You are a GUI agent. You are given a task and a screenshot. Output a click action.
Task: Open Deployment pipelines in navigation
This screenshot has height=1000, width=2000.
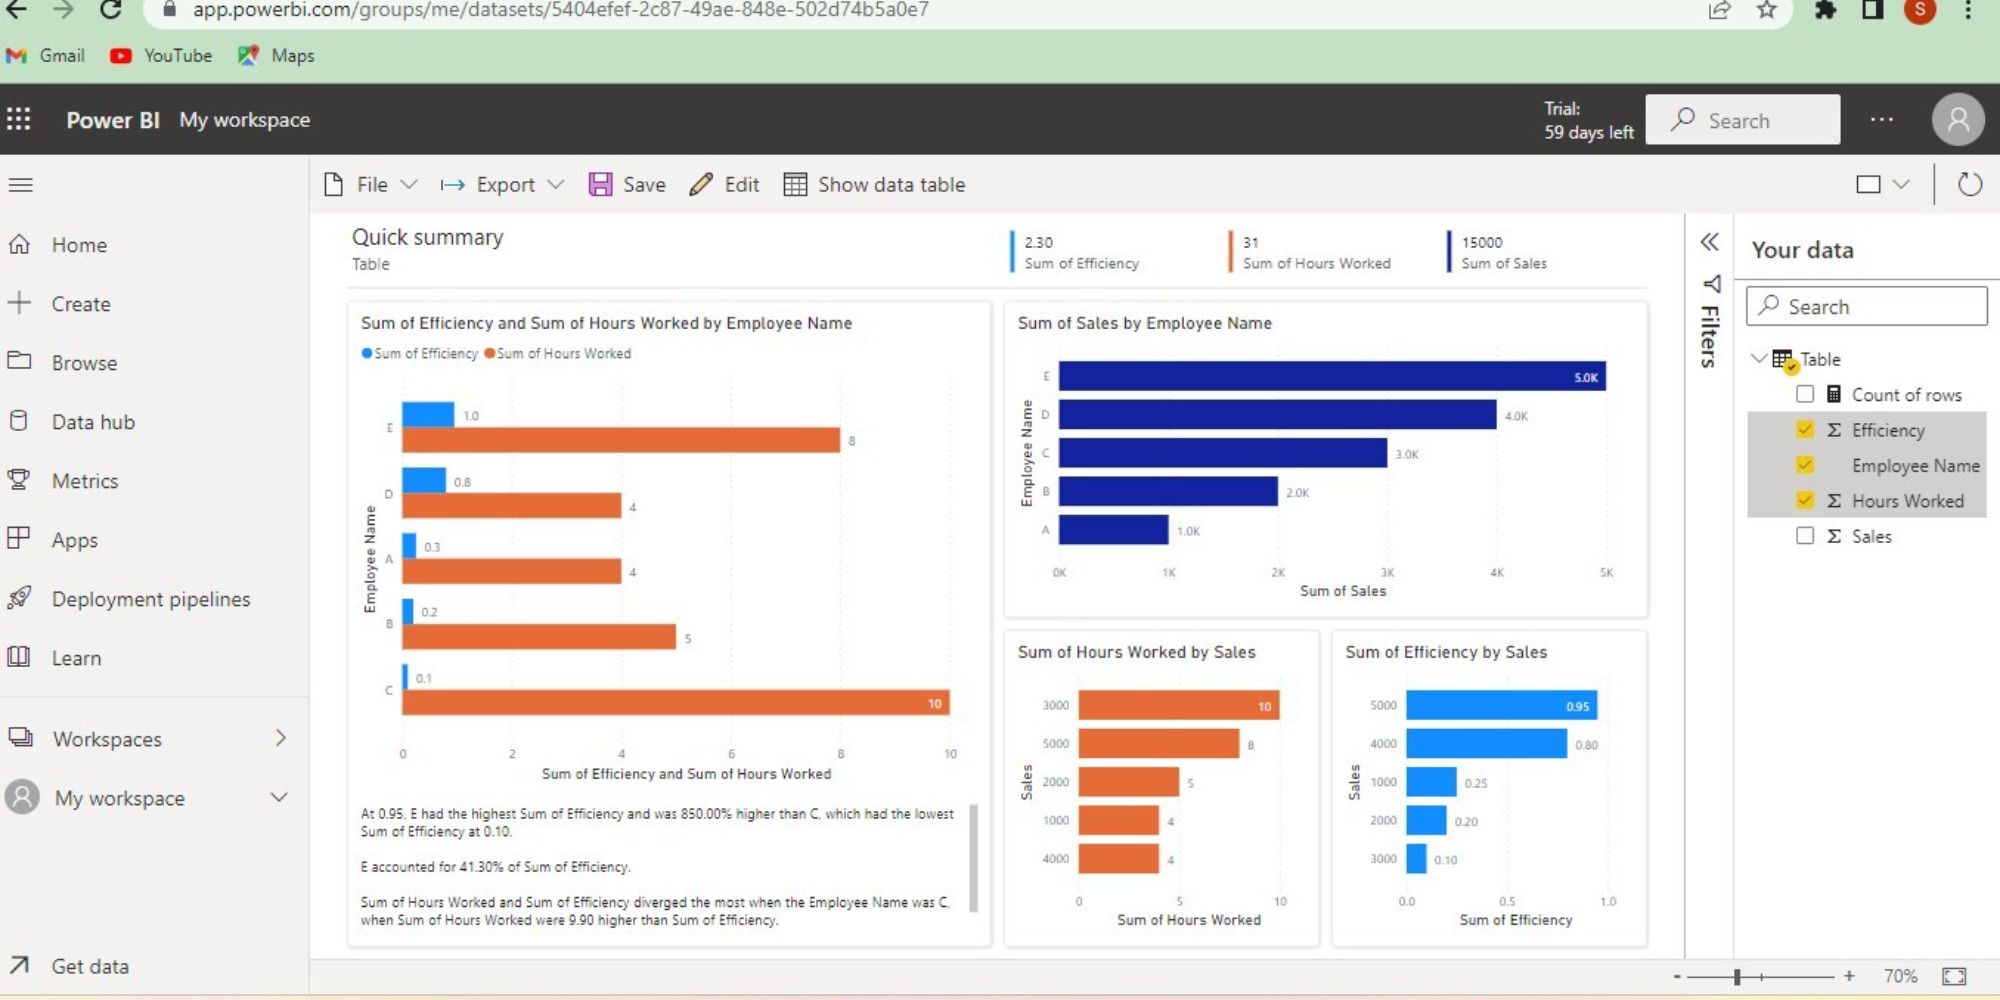tap(151, 598)
